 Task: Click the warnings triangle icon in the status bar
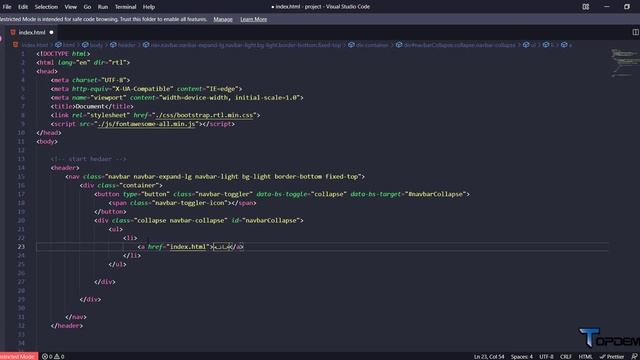click(57, 356)
